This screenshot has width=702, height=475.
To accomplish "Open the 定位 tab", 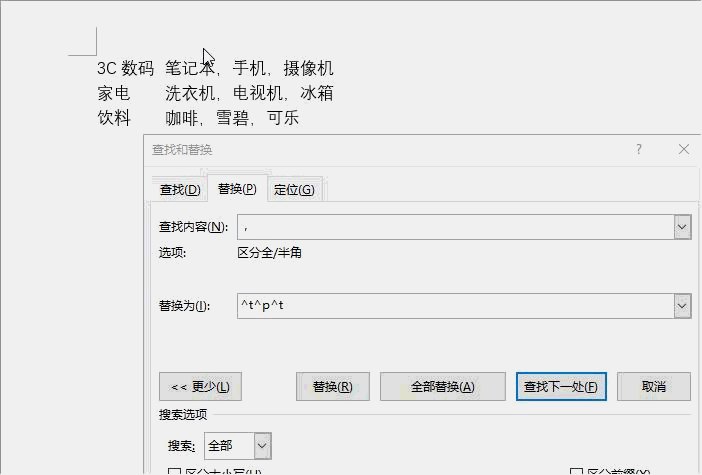I will pos(294,190).
